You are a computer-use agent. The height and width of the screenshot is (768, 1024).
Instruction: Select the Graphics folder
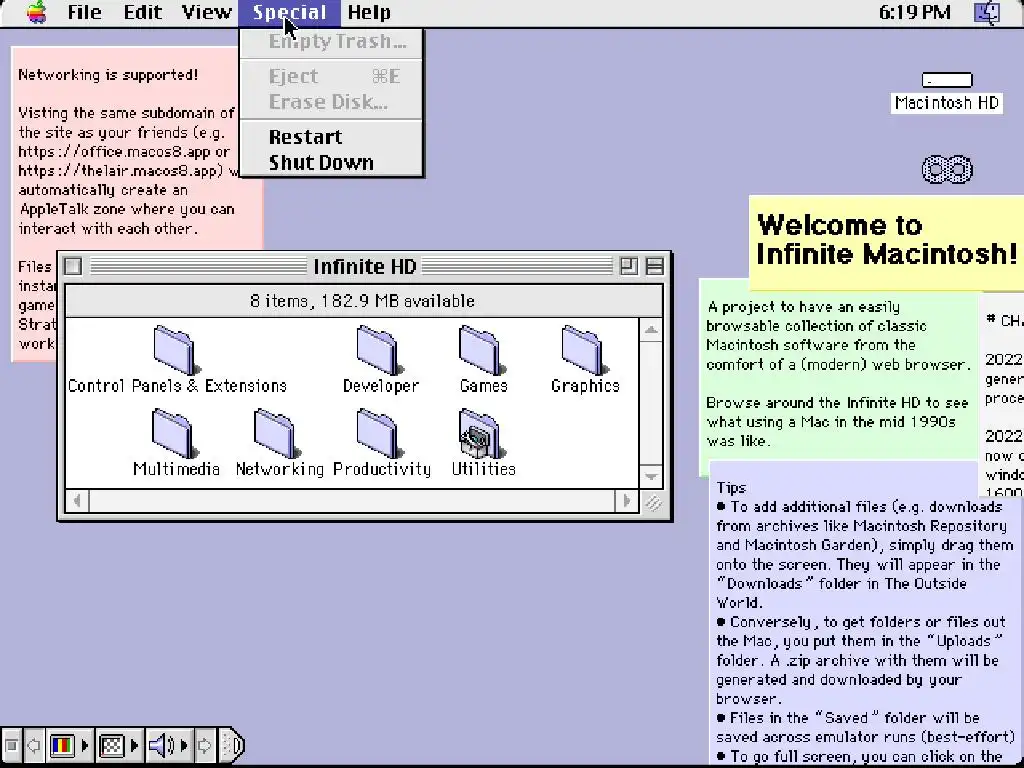(583, 350)
